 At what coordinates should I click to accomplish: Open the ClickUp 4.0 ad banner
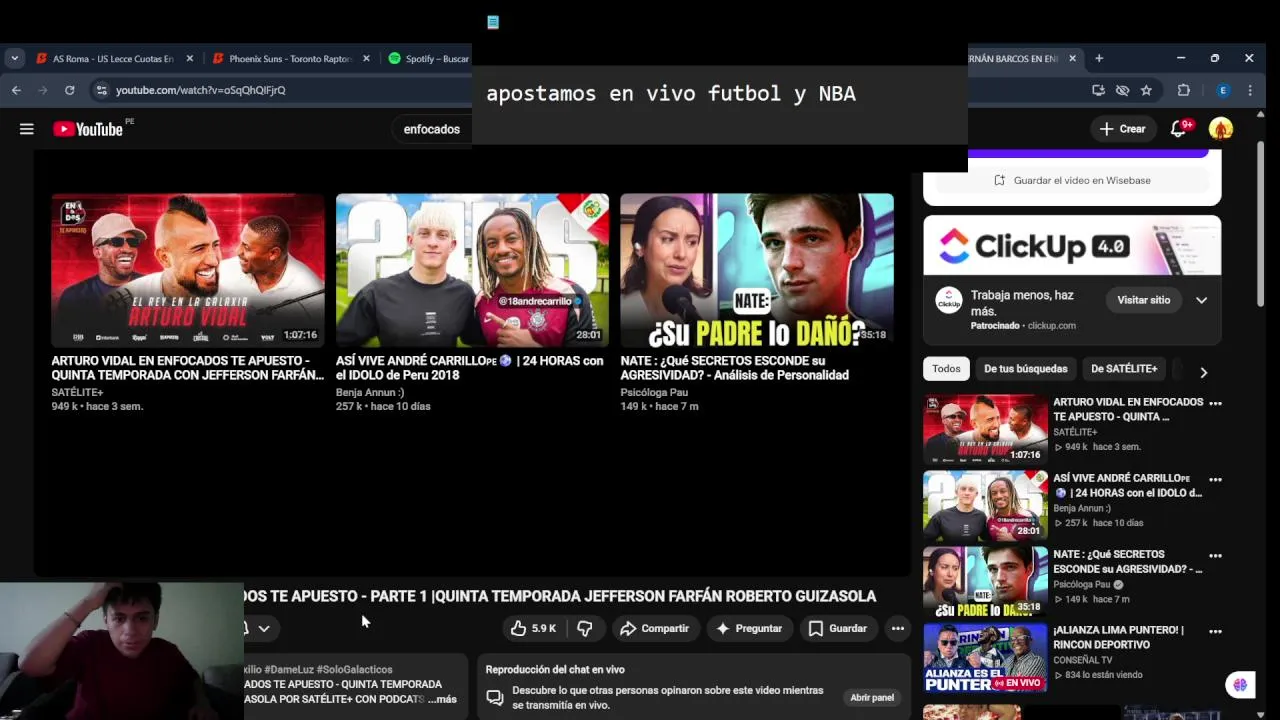(1072, 246)
